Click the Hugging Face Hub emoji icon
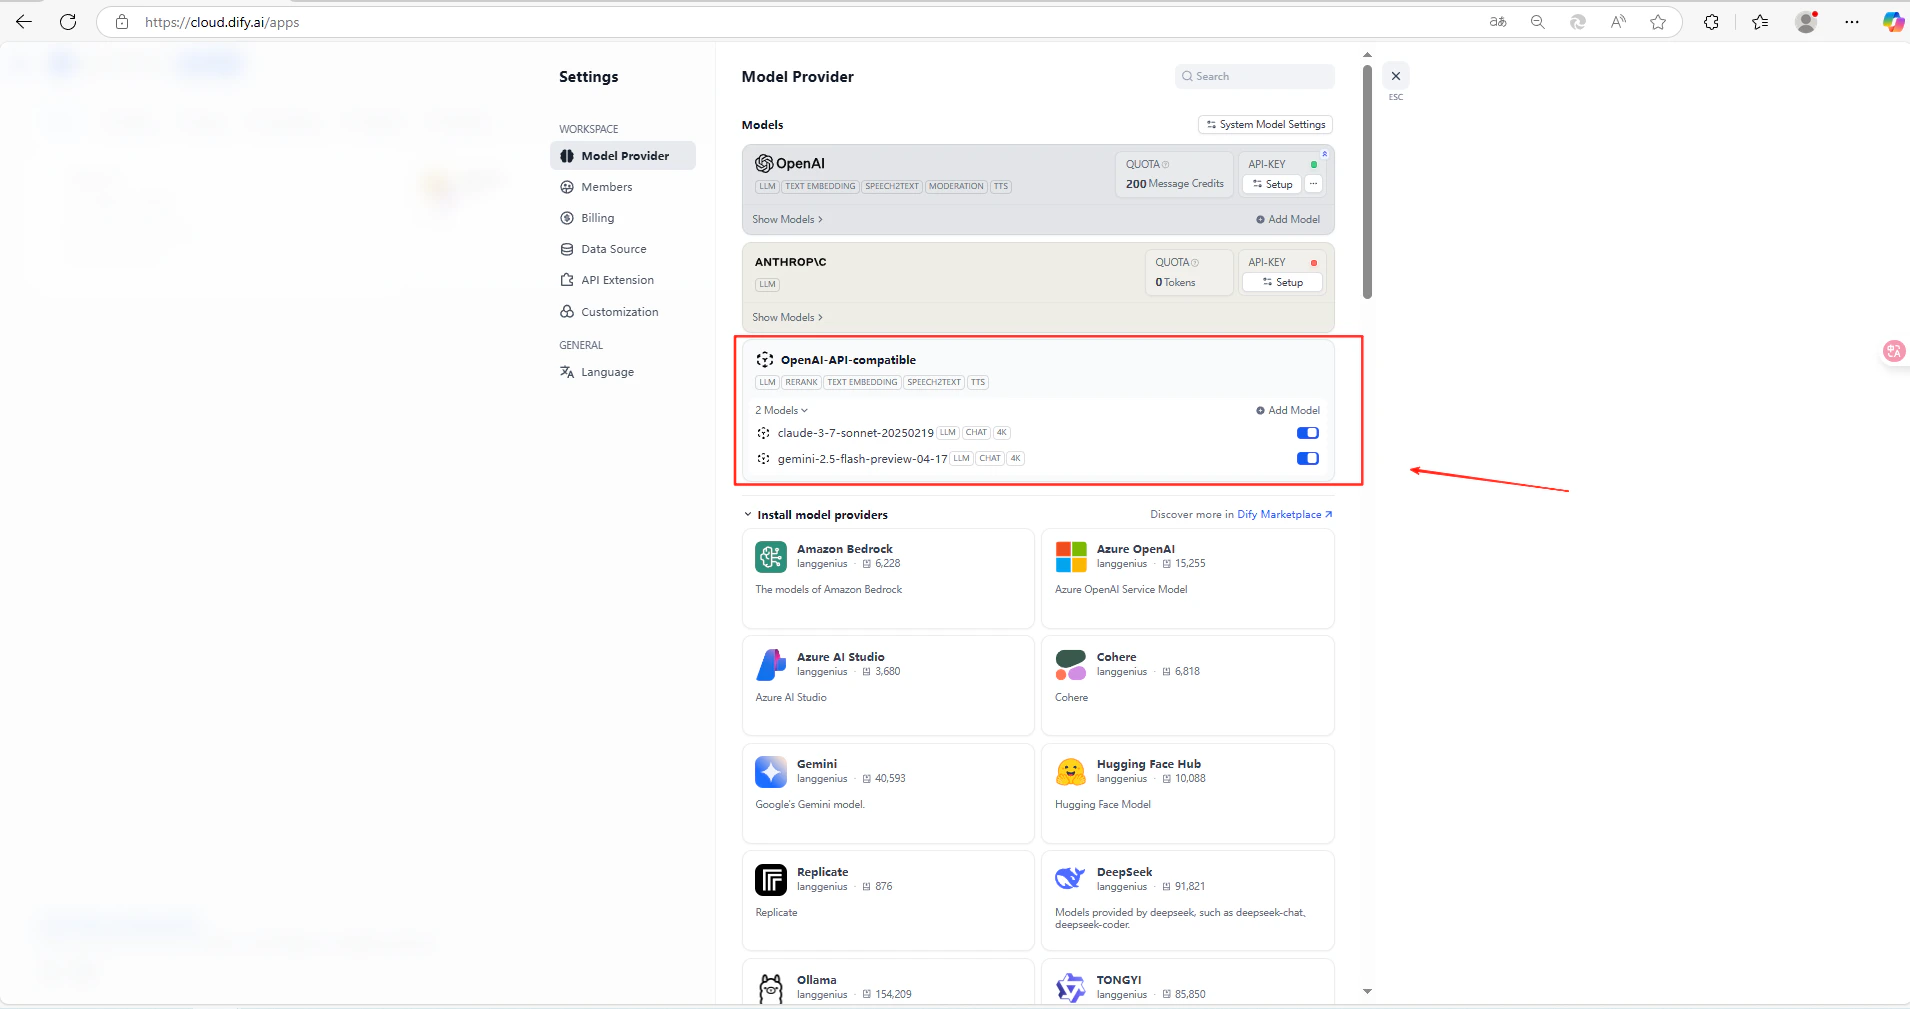Screen dimensions: 1910x1009 pyautogui.click(x=1071, y=772)
